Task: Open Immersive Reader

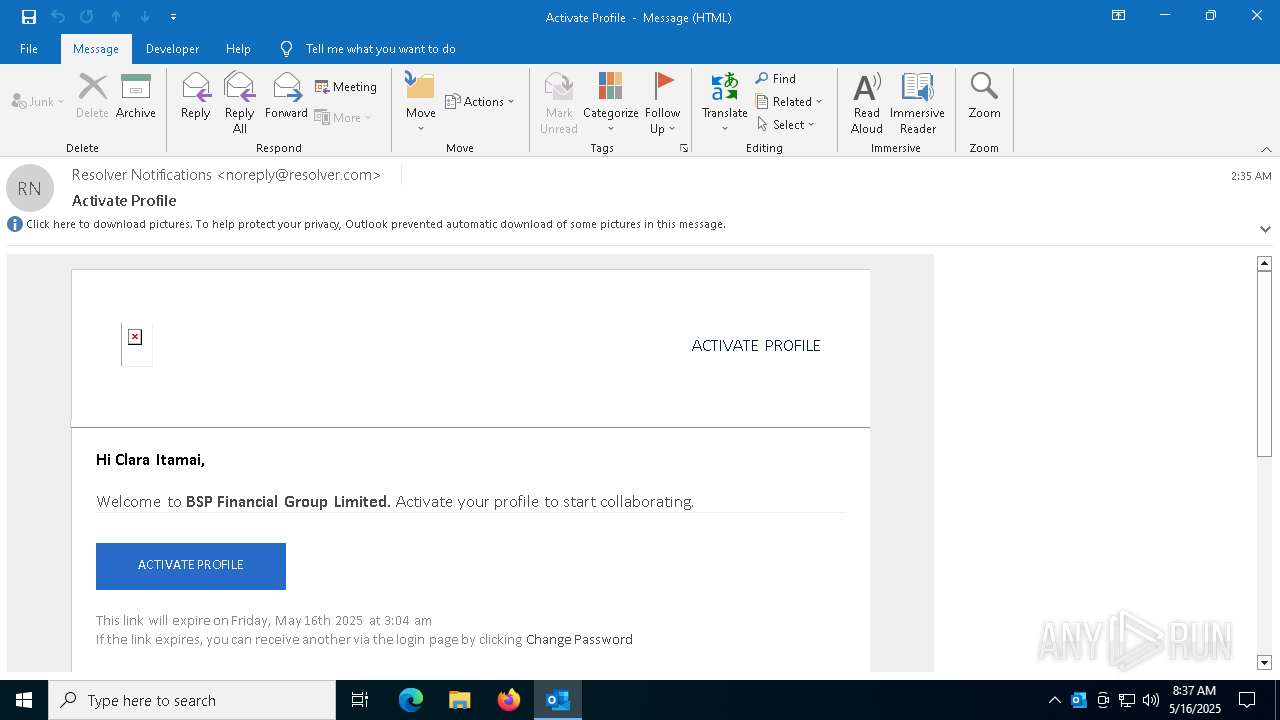Action: coord(918,103)
